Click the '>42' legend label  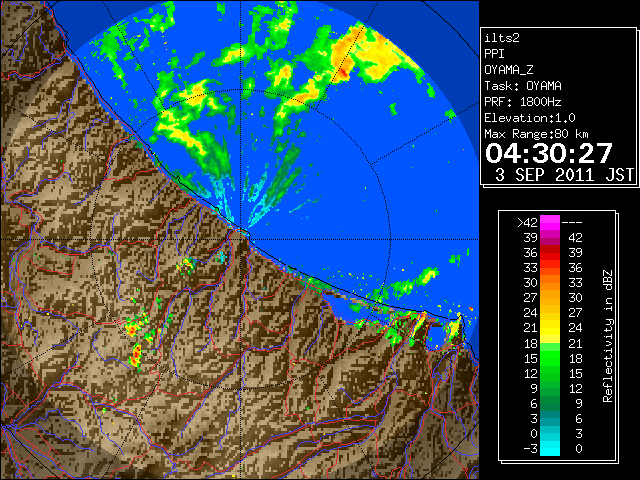(x=527, y=222)
